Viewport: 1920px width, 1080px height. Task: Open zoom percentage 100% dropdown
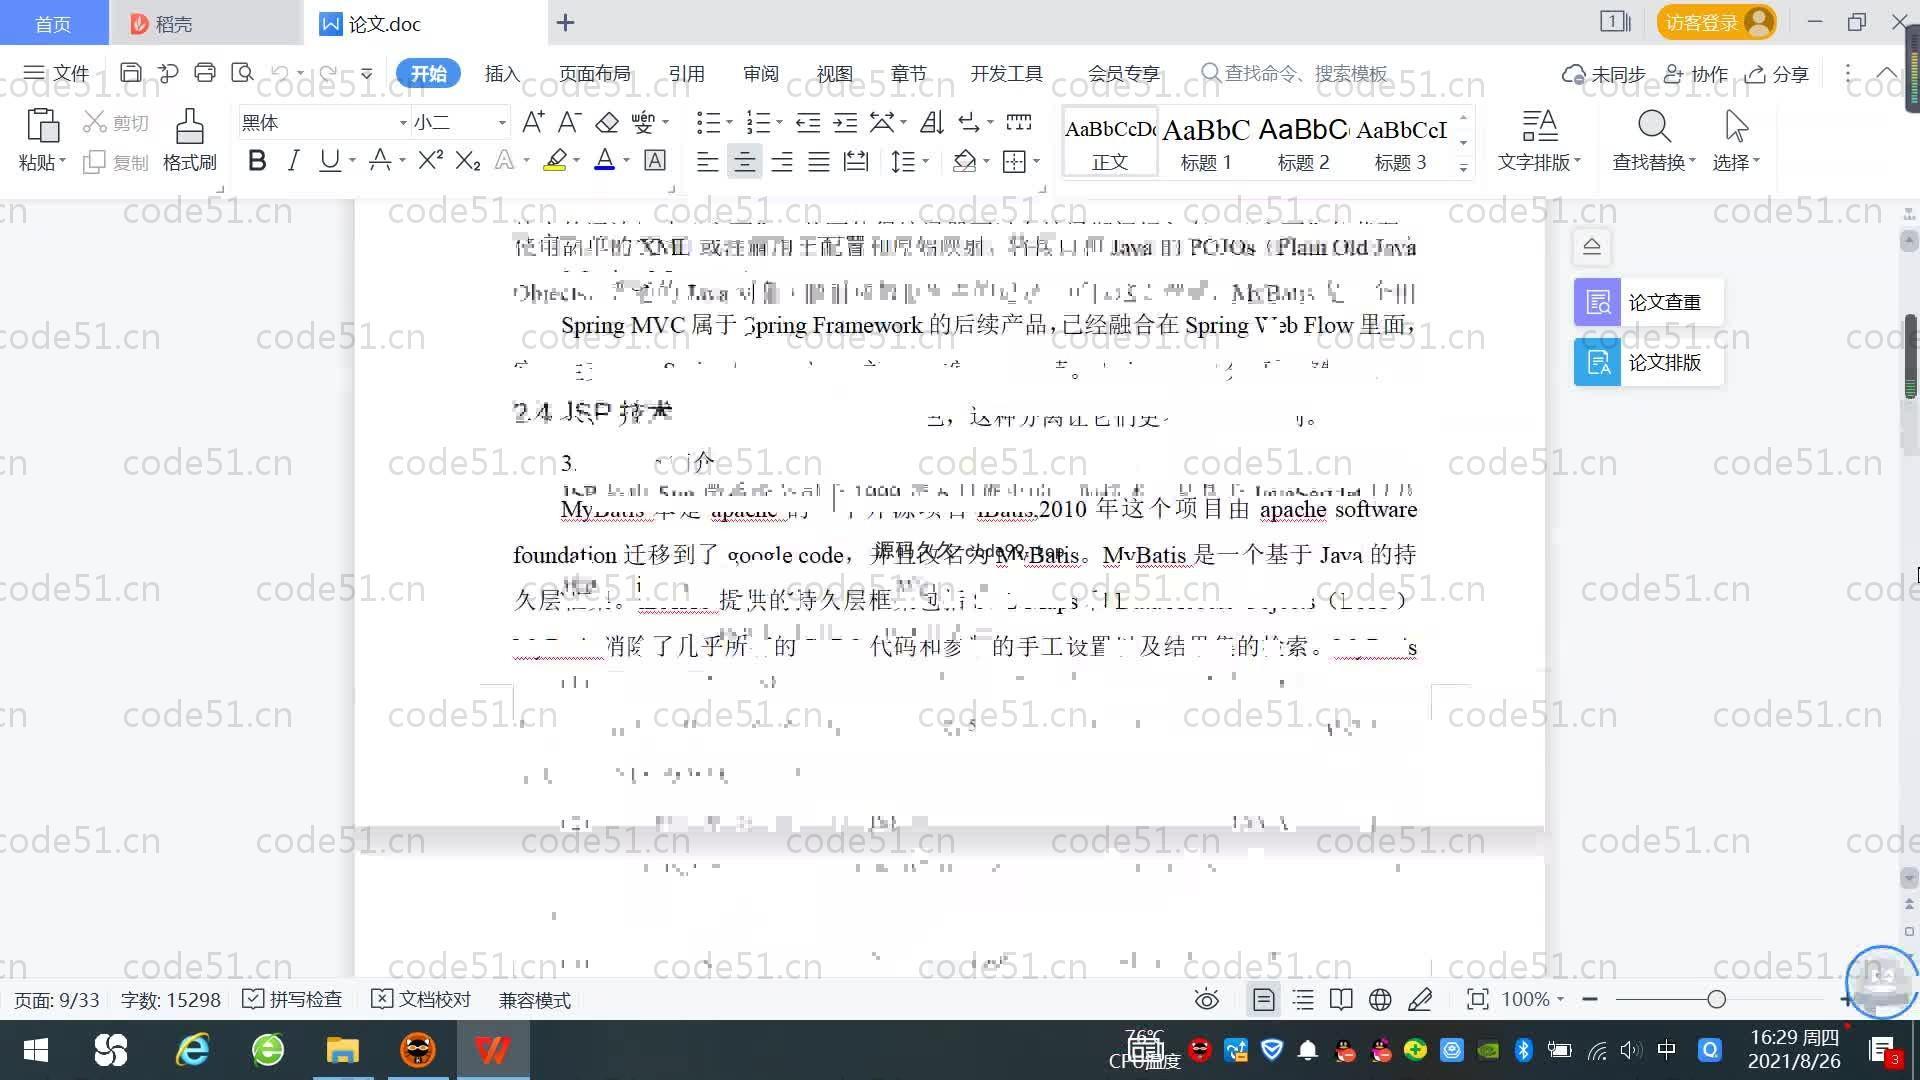click(1533, 999)
